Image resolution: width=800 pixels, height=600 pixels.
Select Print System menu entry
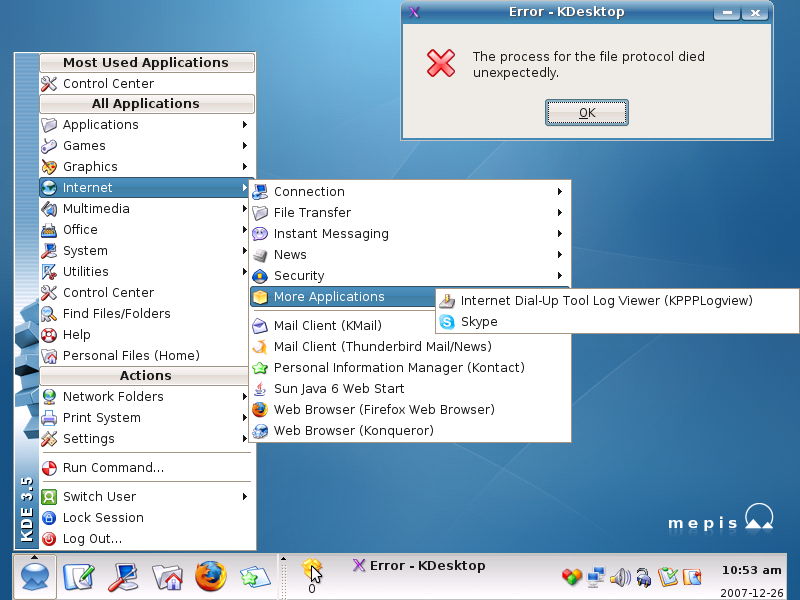tap(144, 417)
